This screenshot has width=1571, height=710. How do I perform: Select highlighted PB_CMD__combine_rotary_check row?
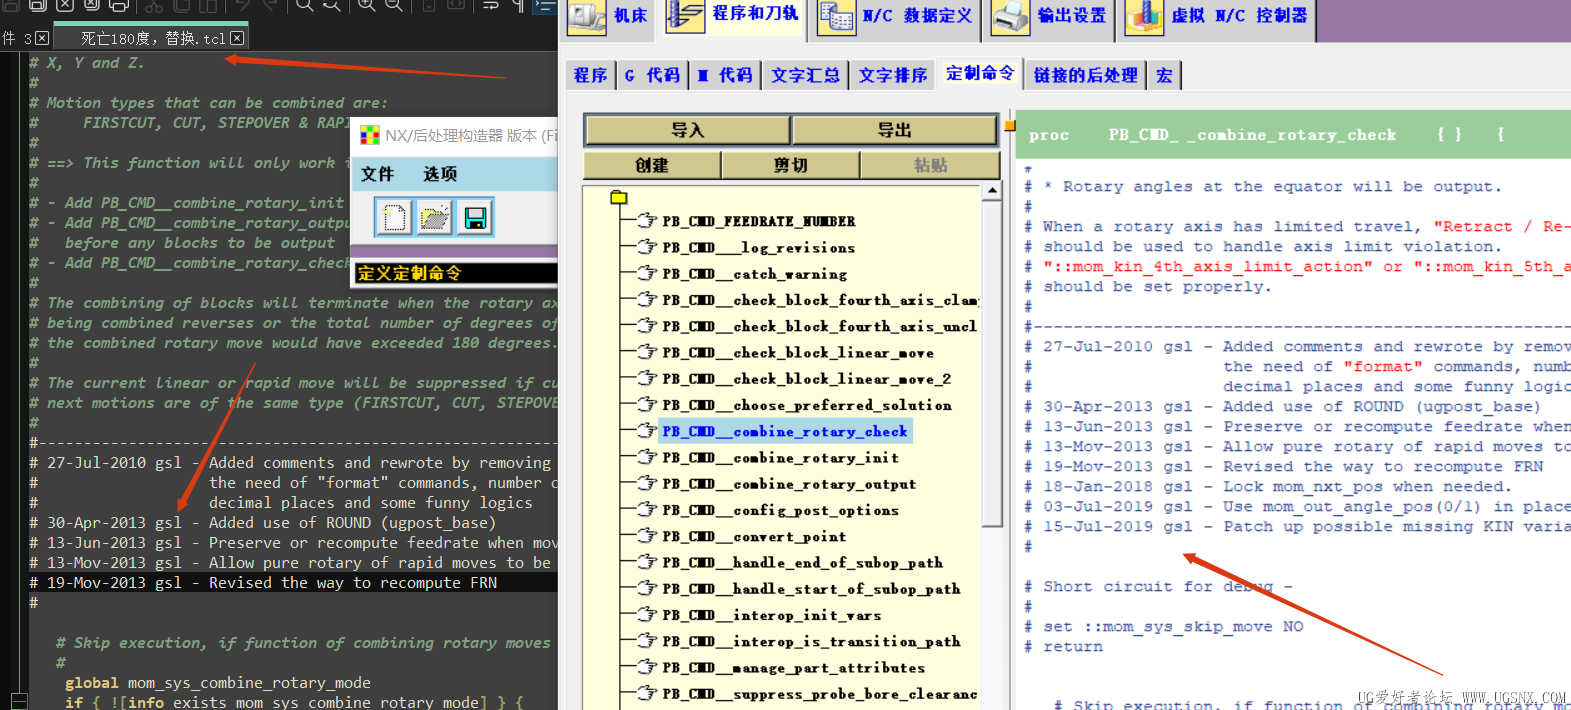click(x=785, y=431)
